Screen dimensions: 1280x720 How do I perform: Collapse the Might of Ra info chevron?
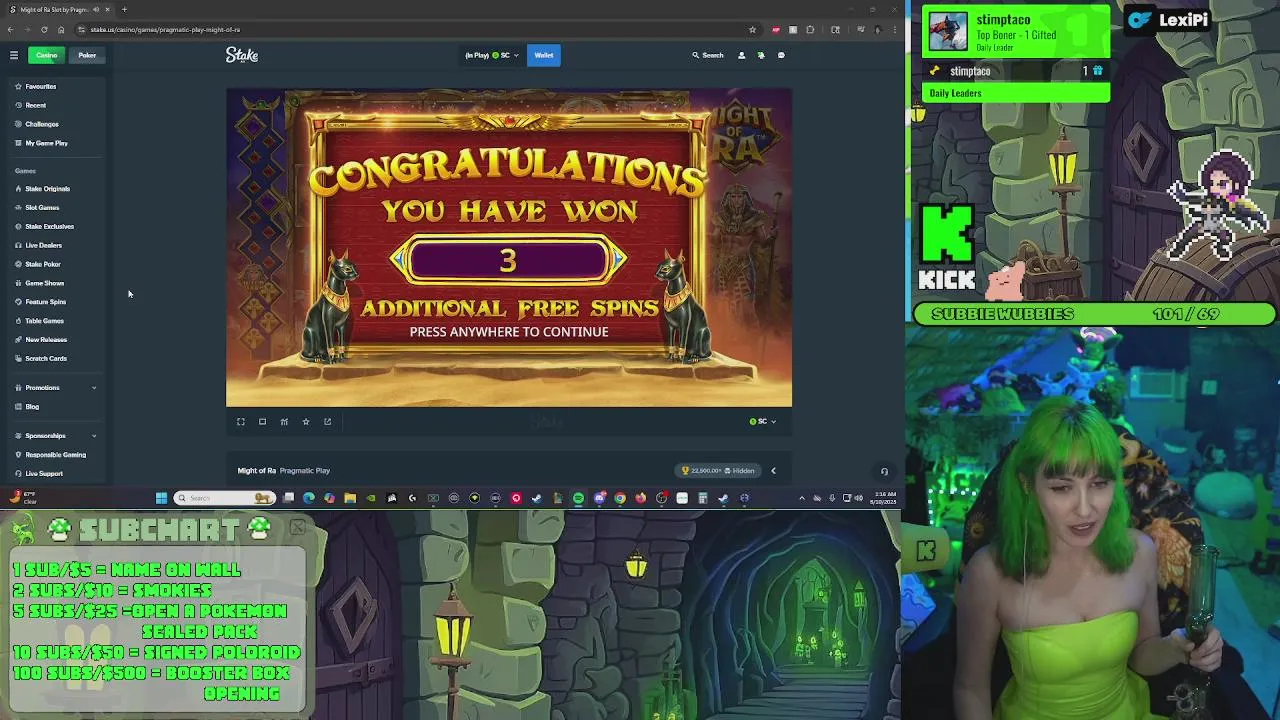(x=773, y=470)
